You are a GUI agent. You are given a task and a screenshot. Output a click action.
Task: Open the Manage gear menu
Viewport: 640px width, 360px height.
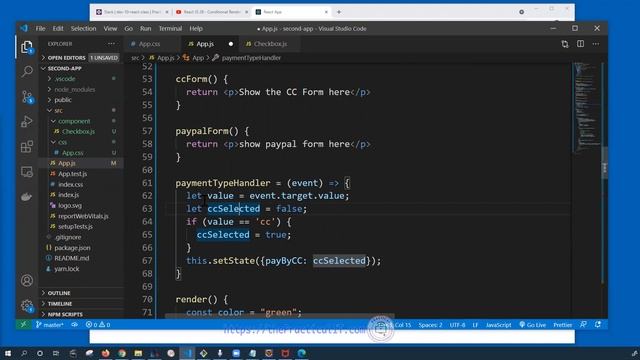click(27, 305)
